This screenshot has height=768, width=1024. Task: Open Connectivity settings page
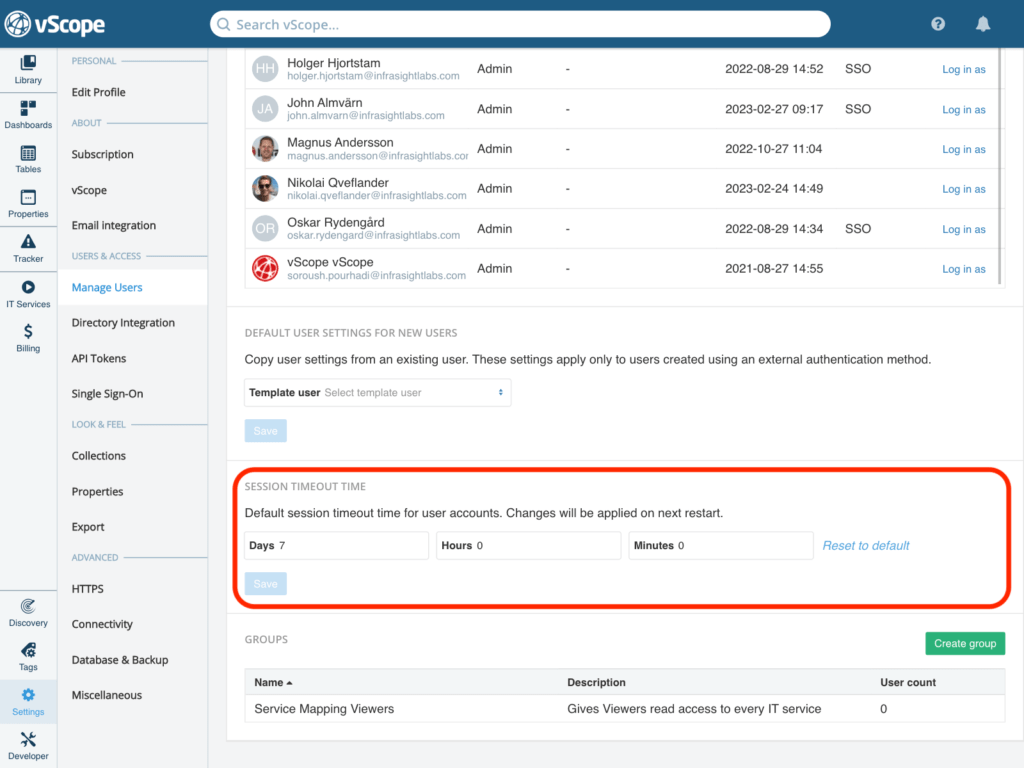click(102, 624)
